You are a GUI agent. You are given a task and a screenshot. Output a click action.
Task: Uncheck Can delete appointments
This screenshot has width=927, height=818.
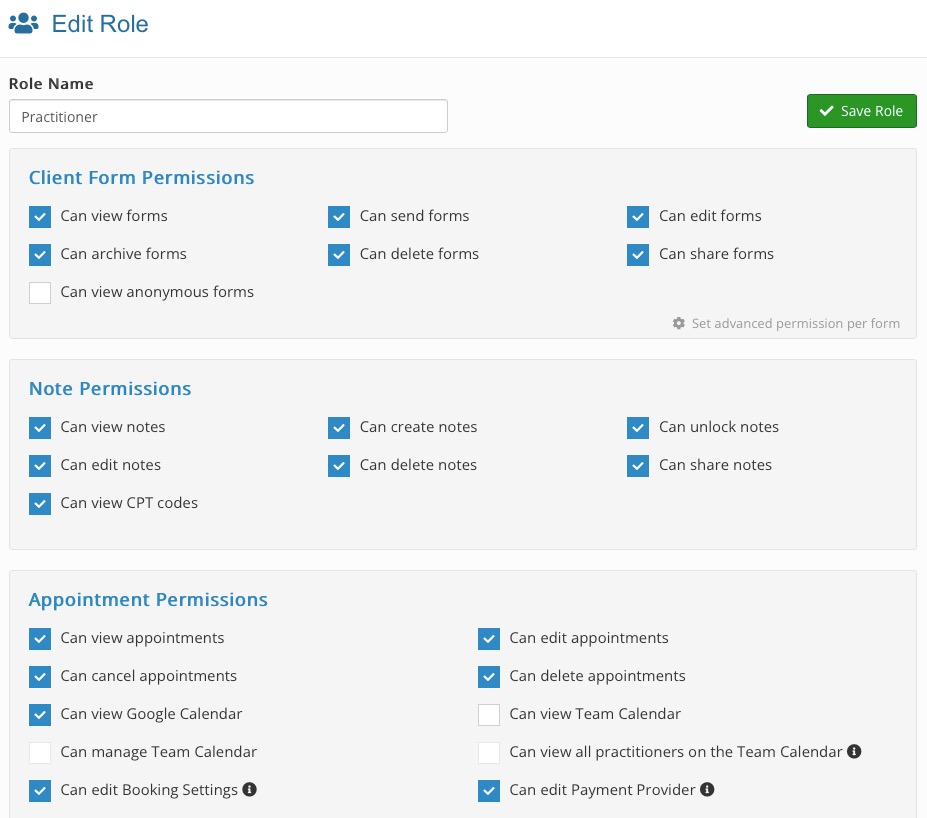(x=489, y=677)
